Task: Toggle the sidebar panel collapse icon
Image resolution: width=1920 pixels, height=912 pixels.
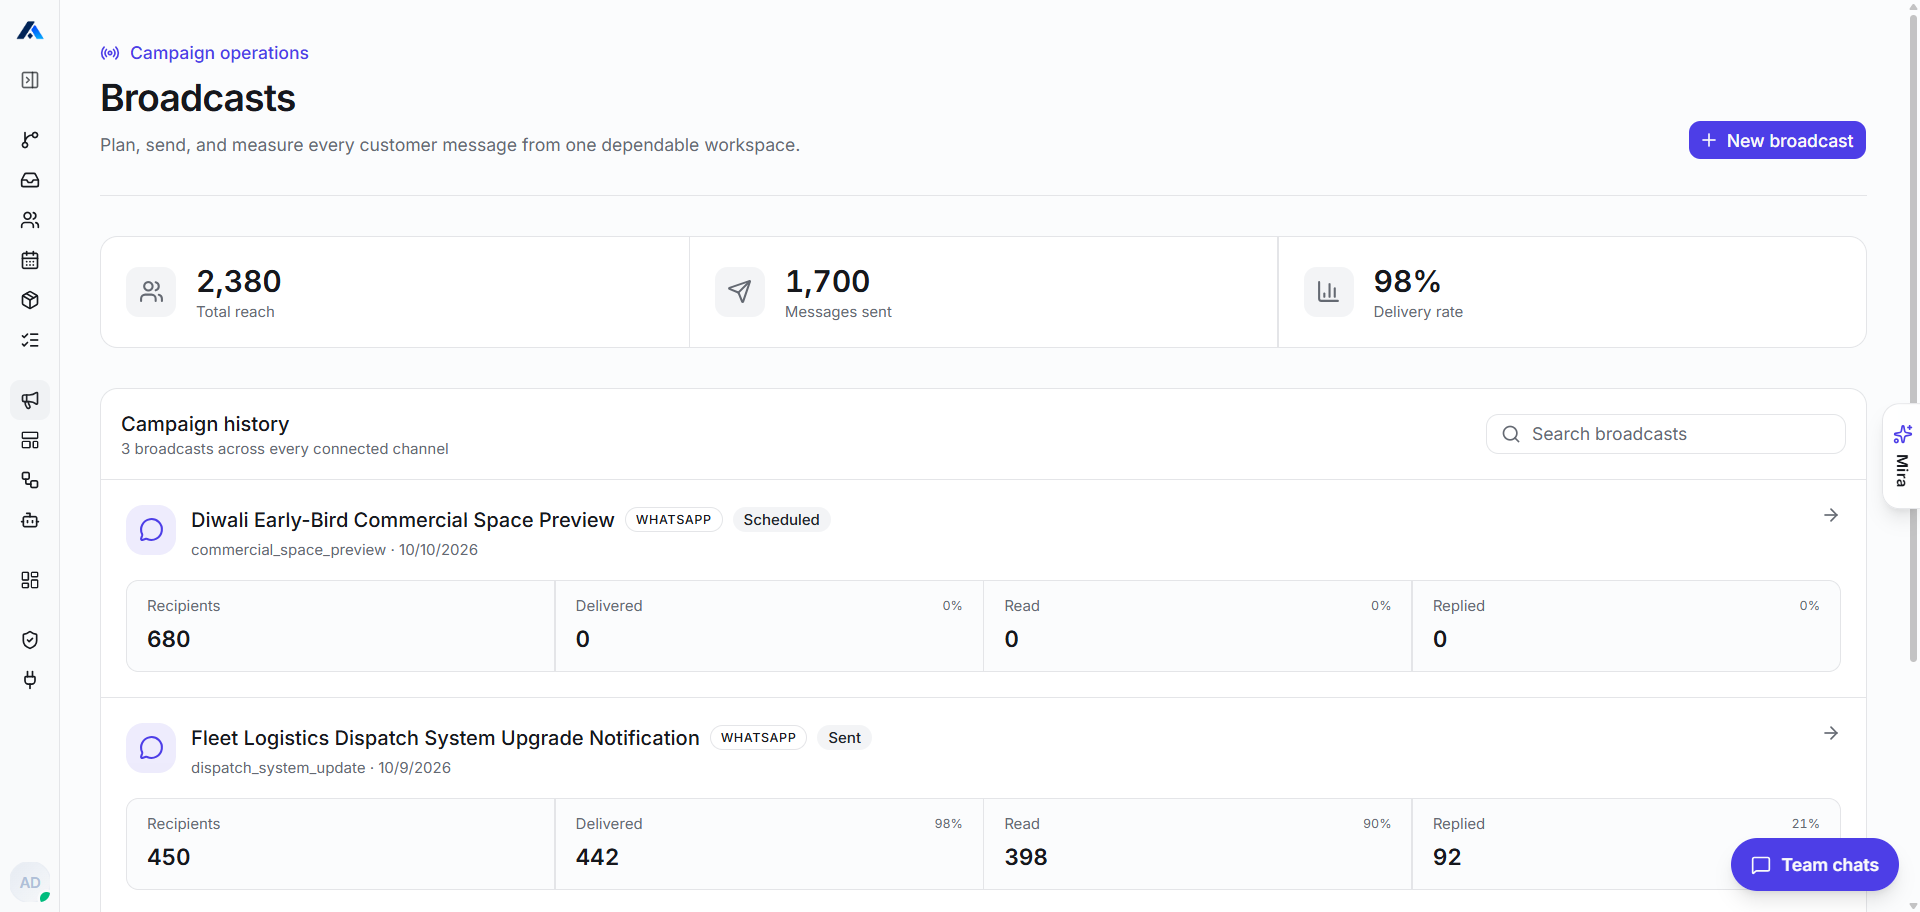Action: point(30,80)
